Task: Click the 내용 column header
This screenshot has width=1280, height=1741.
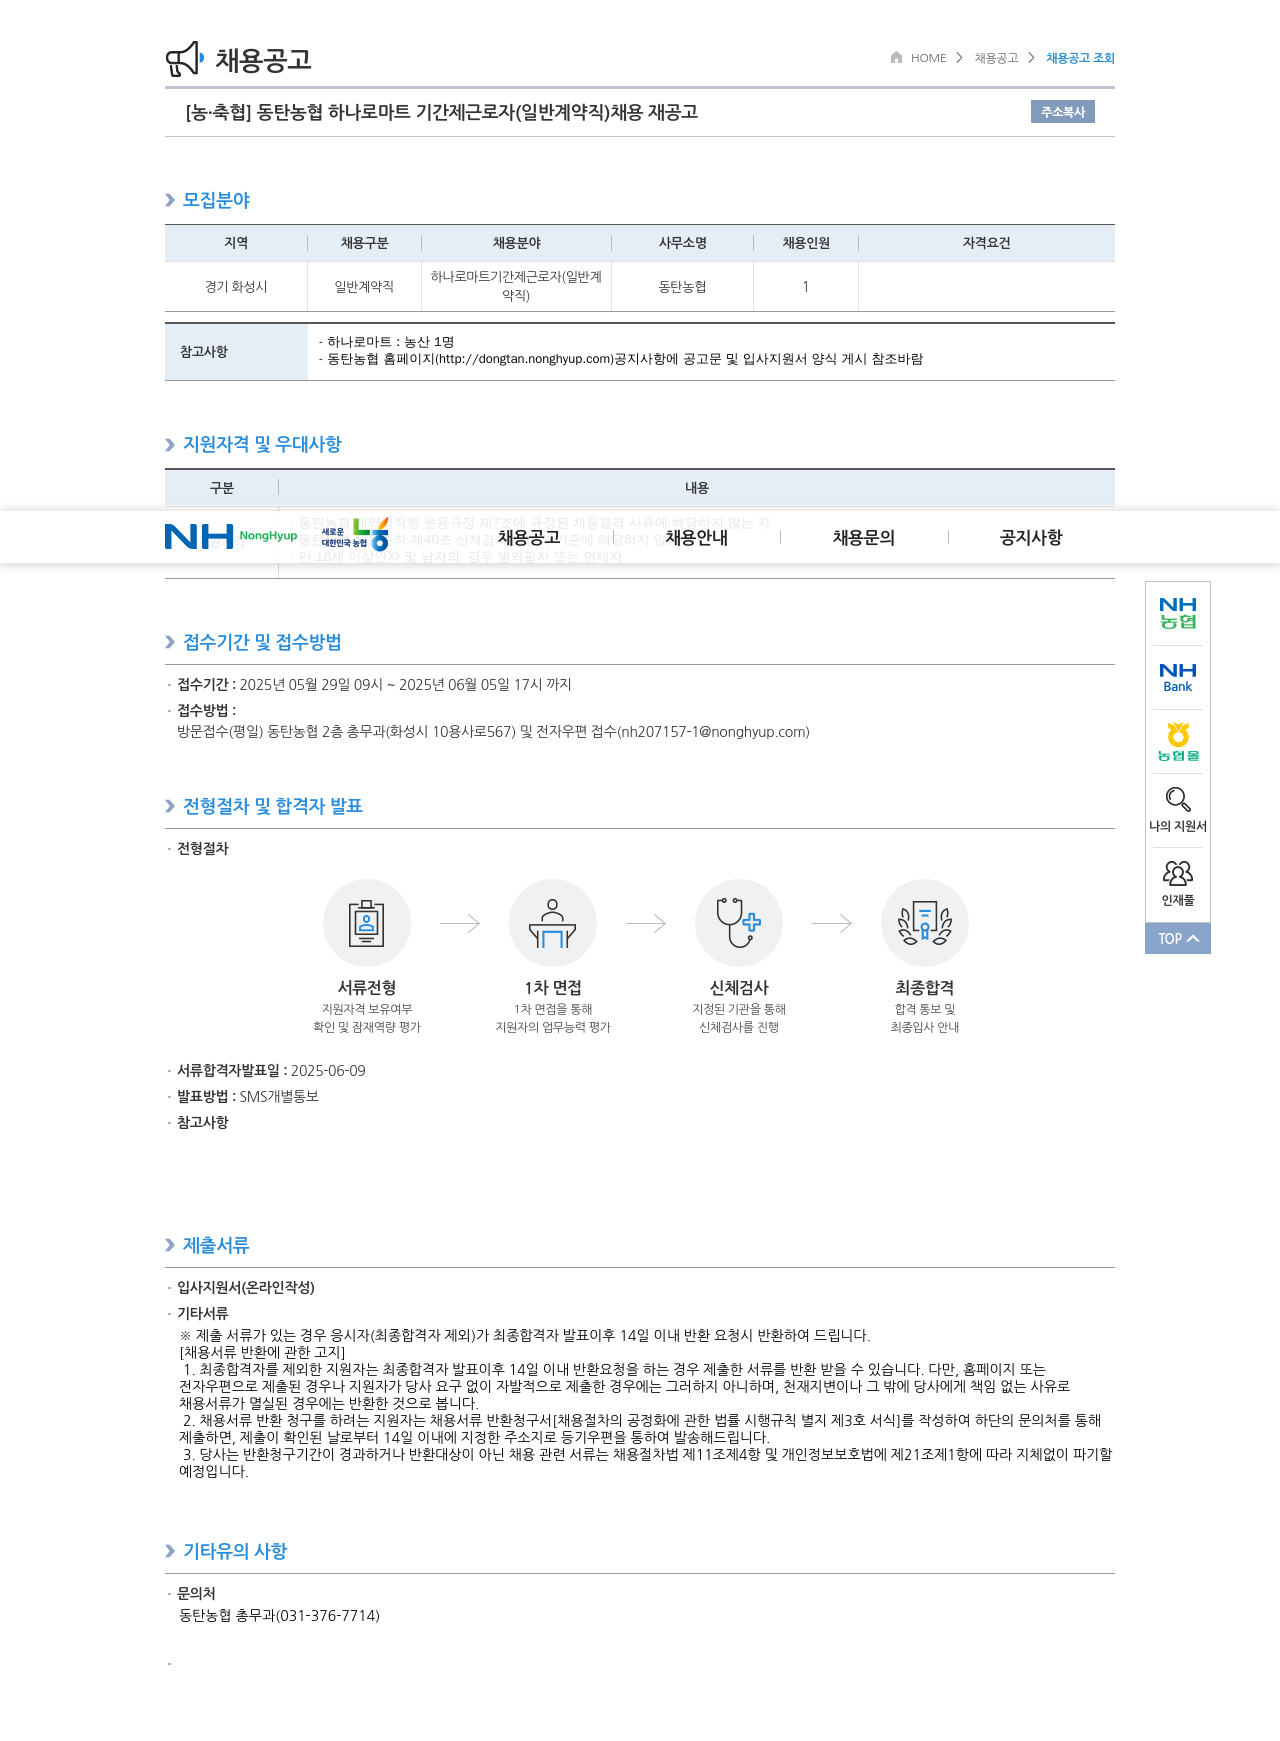Action: point(697,488)
